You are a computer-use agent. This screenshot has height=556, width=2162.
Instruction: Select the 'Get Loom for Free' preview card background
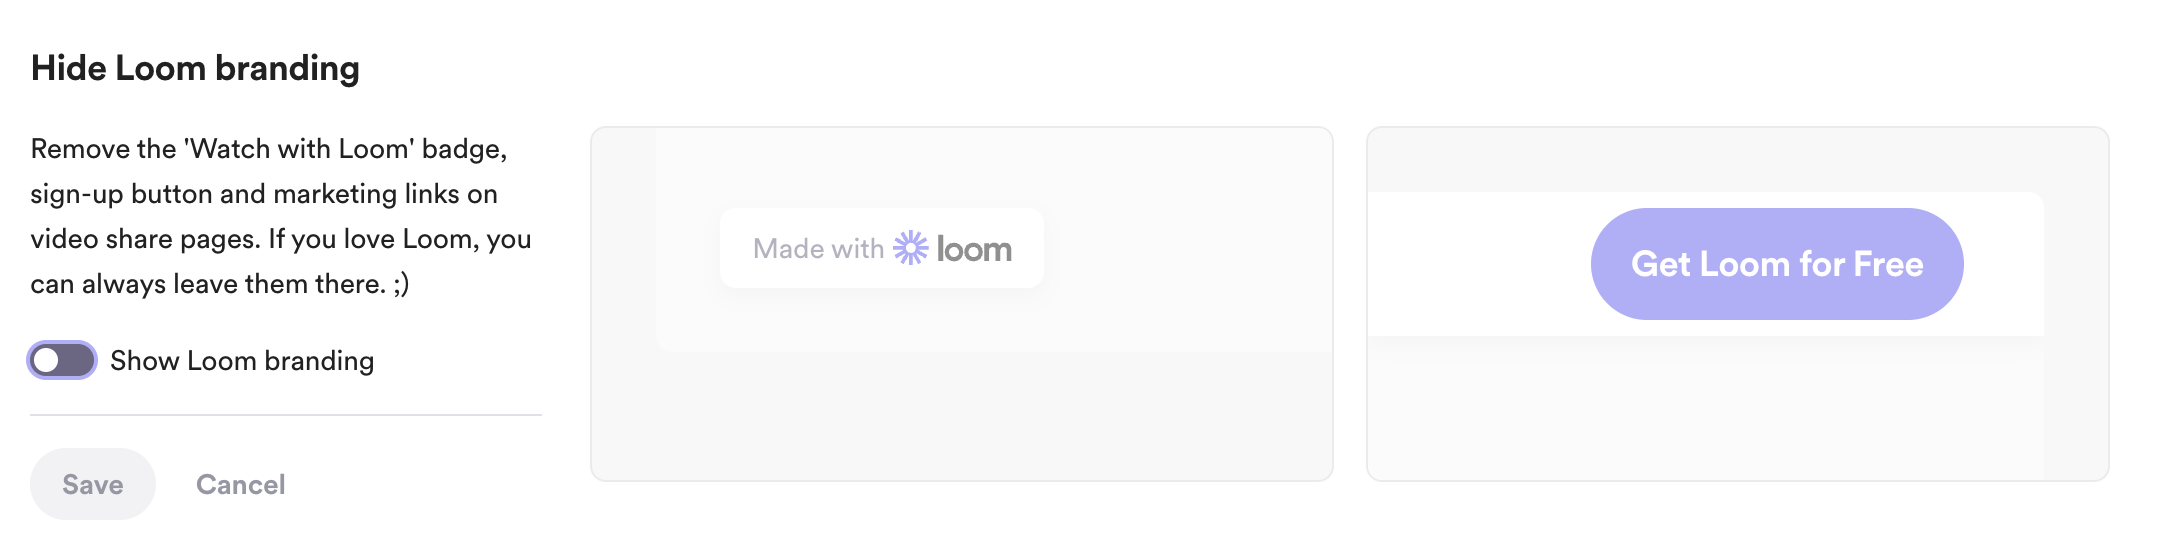click(x=1736, y=160)
